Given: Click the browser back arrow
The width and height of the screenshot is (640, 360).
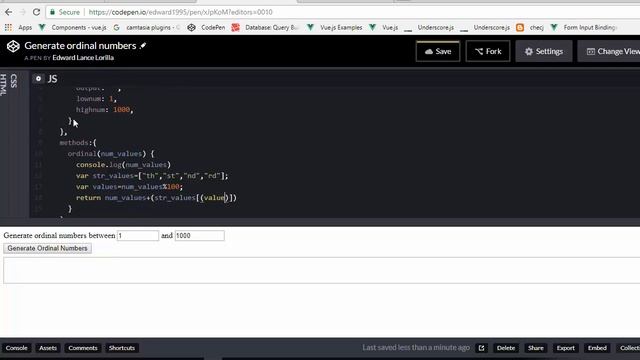Looking at the screenshot, I should (x=9, y=12).
